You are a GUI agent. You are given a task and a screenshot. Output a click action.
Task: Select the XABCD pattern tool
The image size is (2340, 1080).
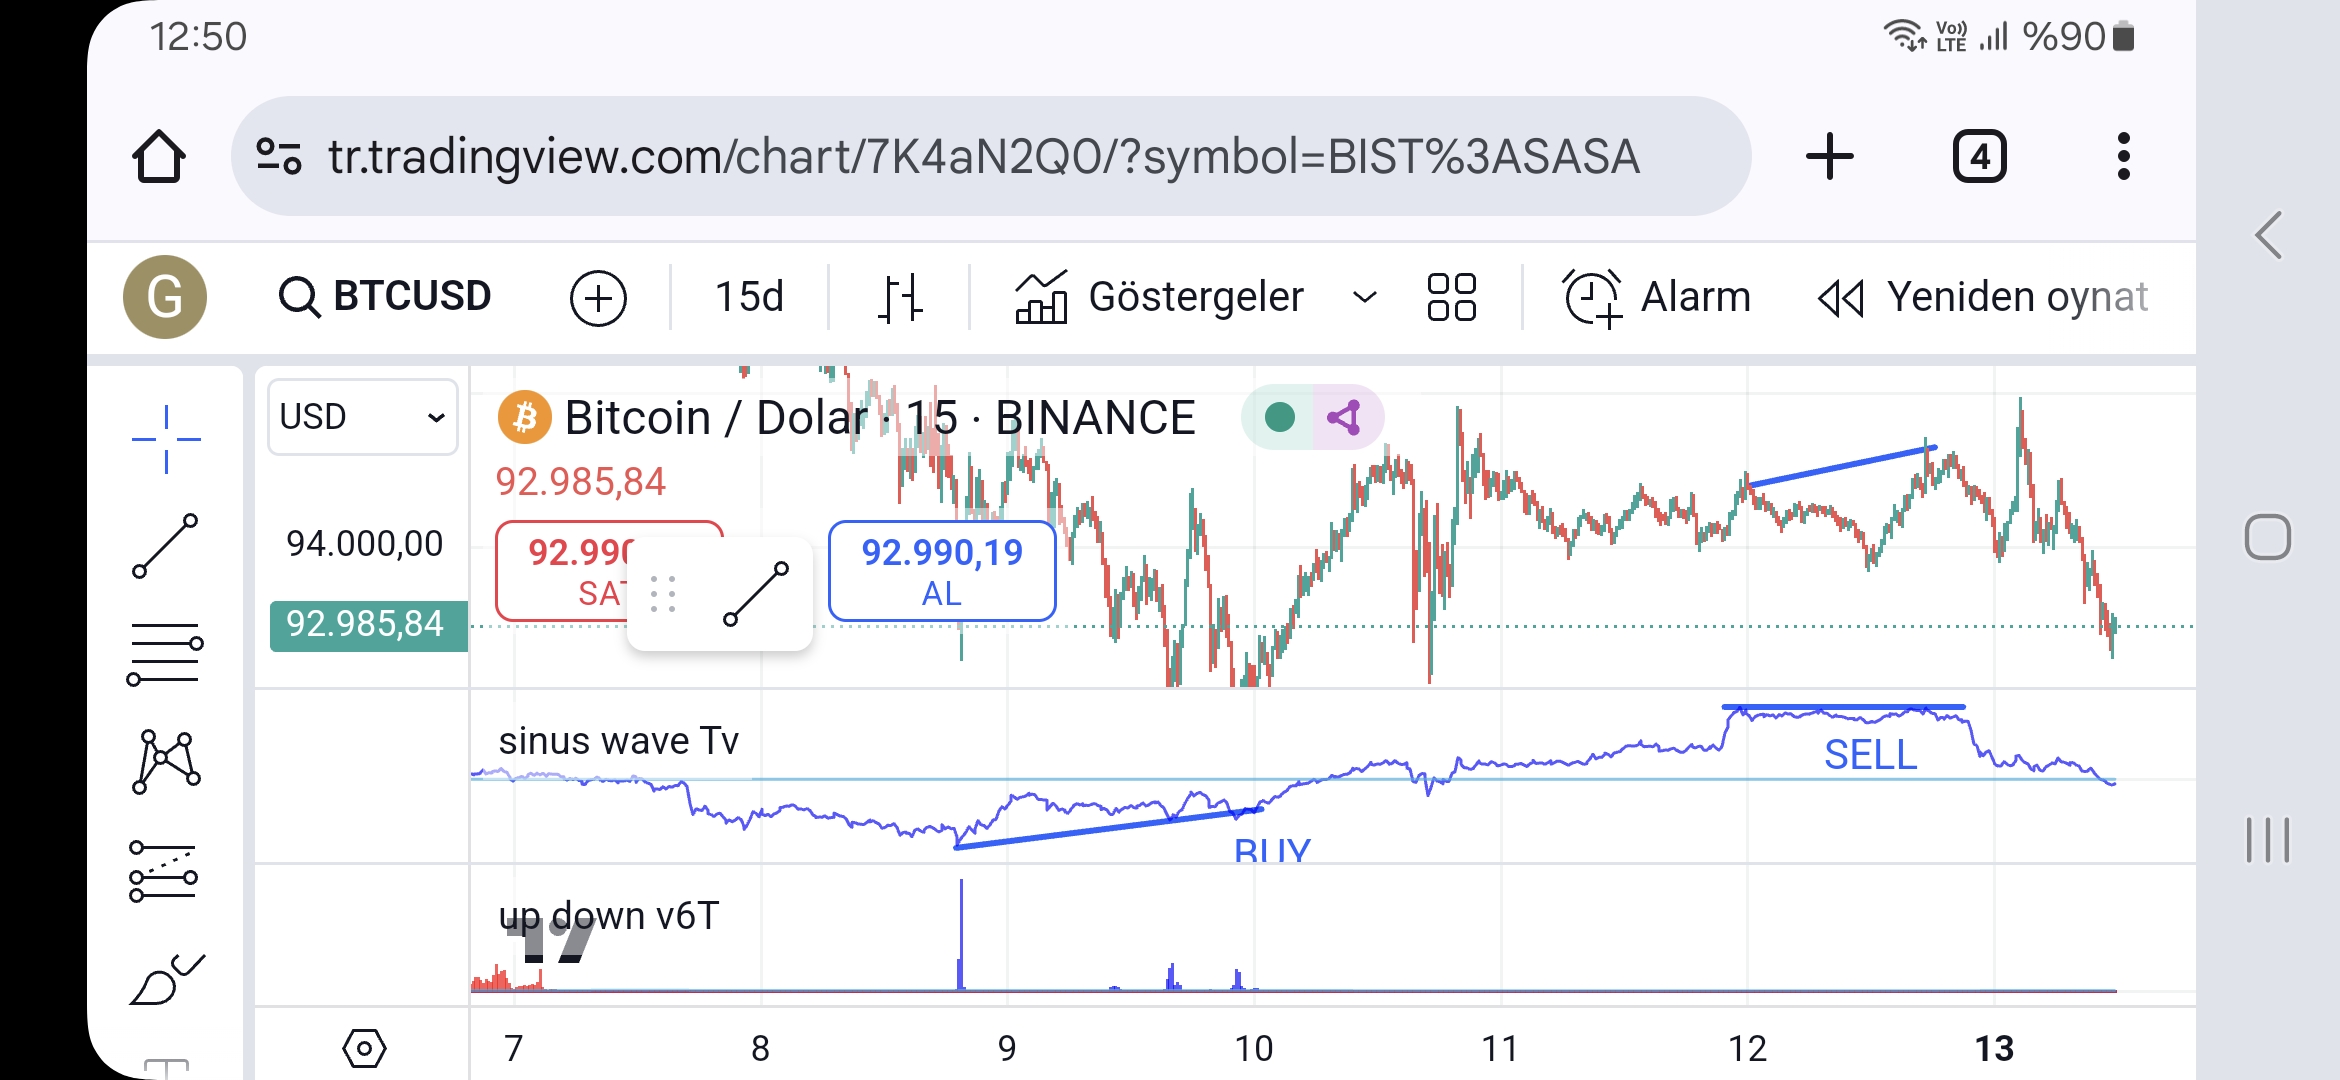[166, 762]
